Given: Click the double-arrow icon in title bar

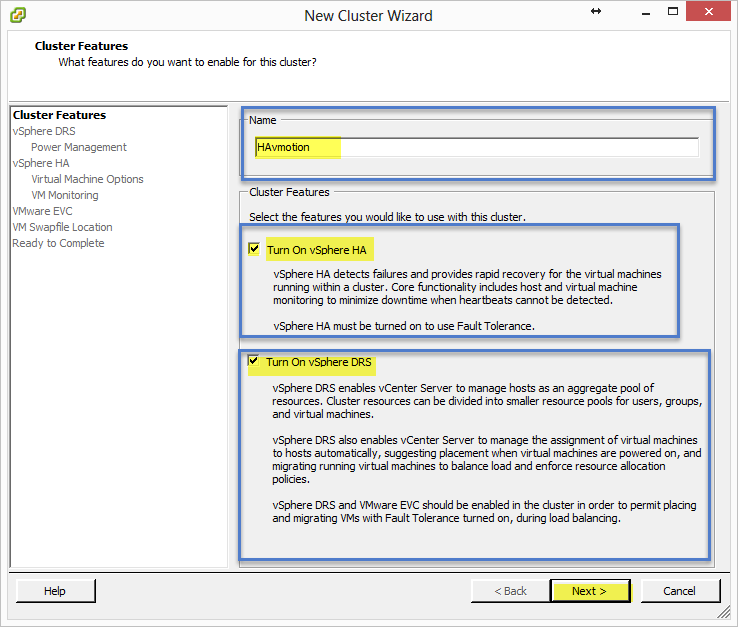Looking at the screenshot, I should point(596,11).
